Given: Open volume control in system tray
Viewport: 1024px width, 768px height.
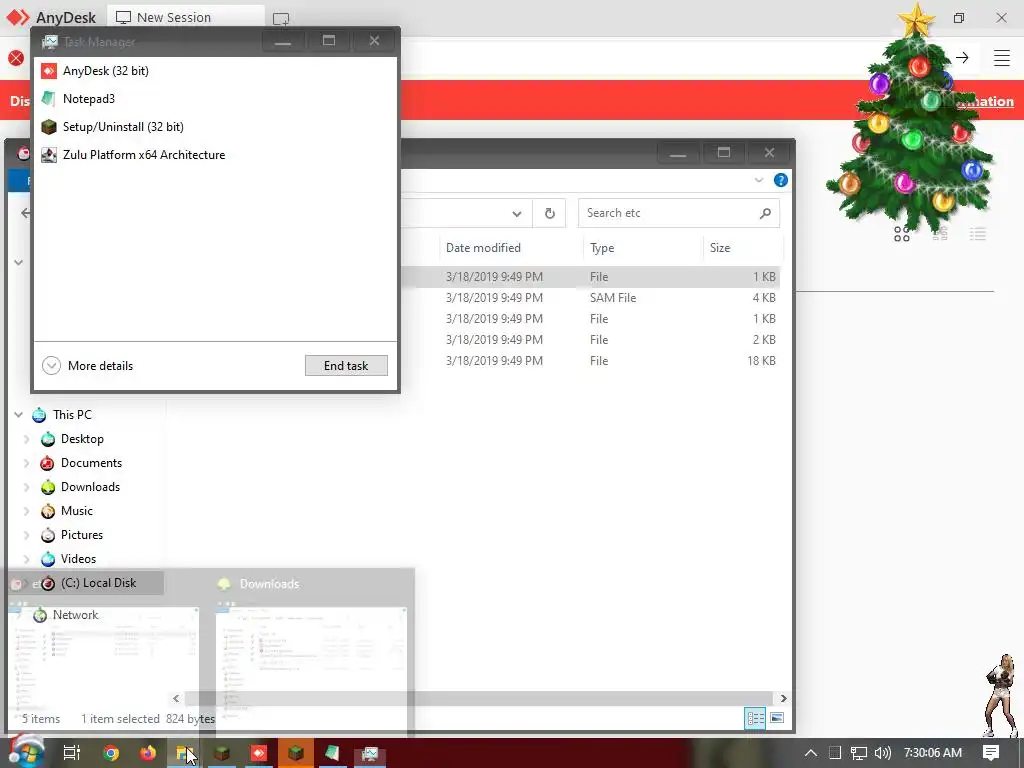Looking at the screenshot, I should coord(882,753).
